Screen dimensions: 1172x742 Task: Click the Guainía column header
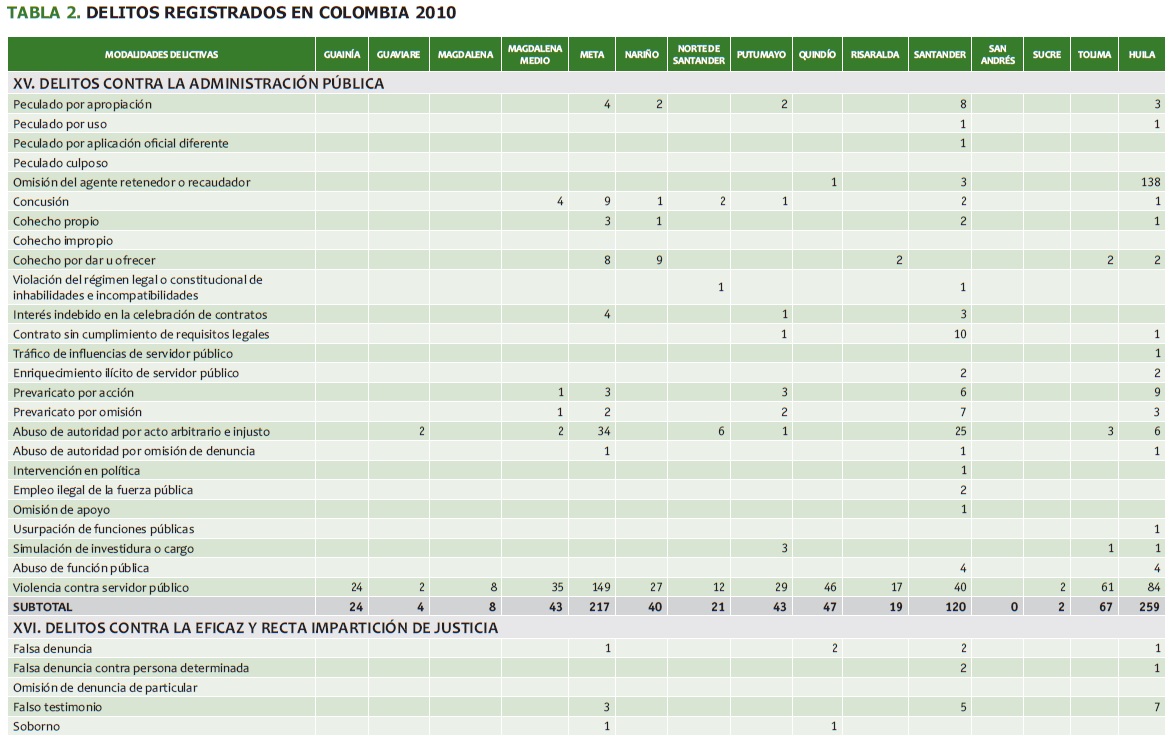[x=342, y=55]
